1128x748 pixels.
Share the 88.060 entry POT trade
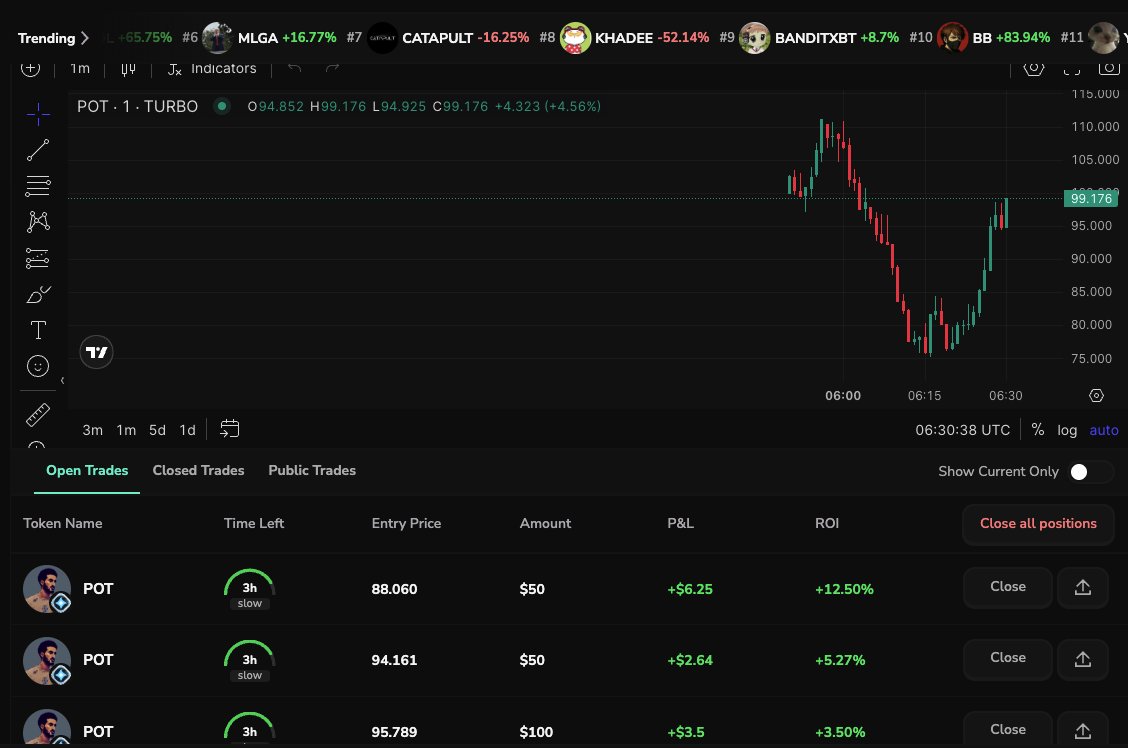click(x=1083, y=588)
